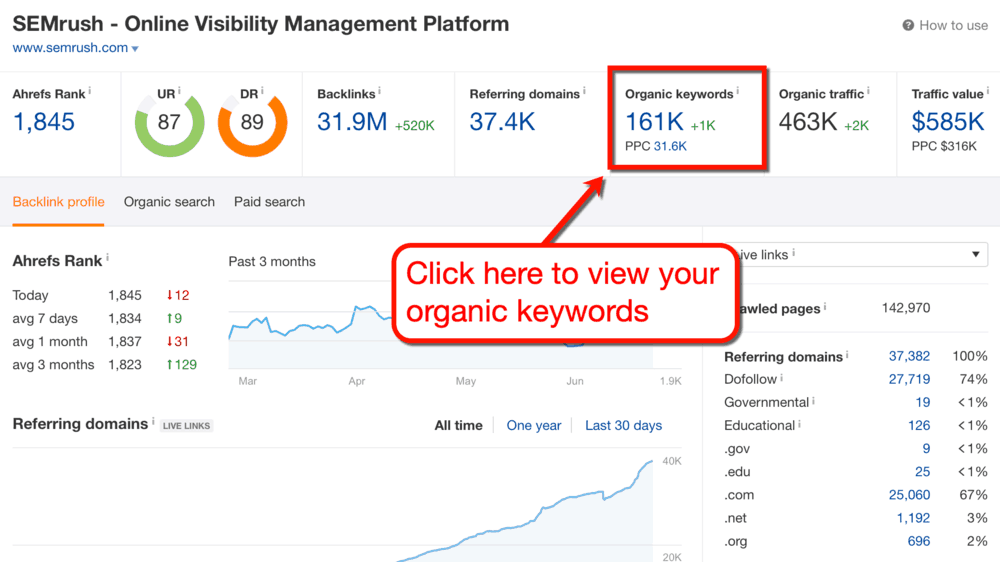Click the PPC $316K traffic value text
The width and height of the screenshot is (1000, 562).
tap(944, 146)
